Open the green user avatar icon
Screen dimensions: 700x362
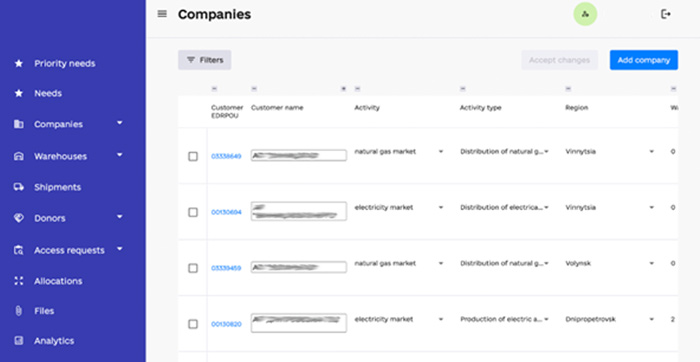click(x=585, y=14)
